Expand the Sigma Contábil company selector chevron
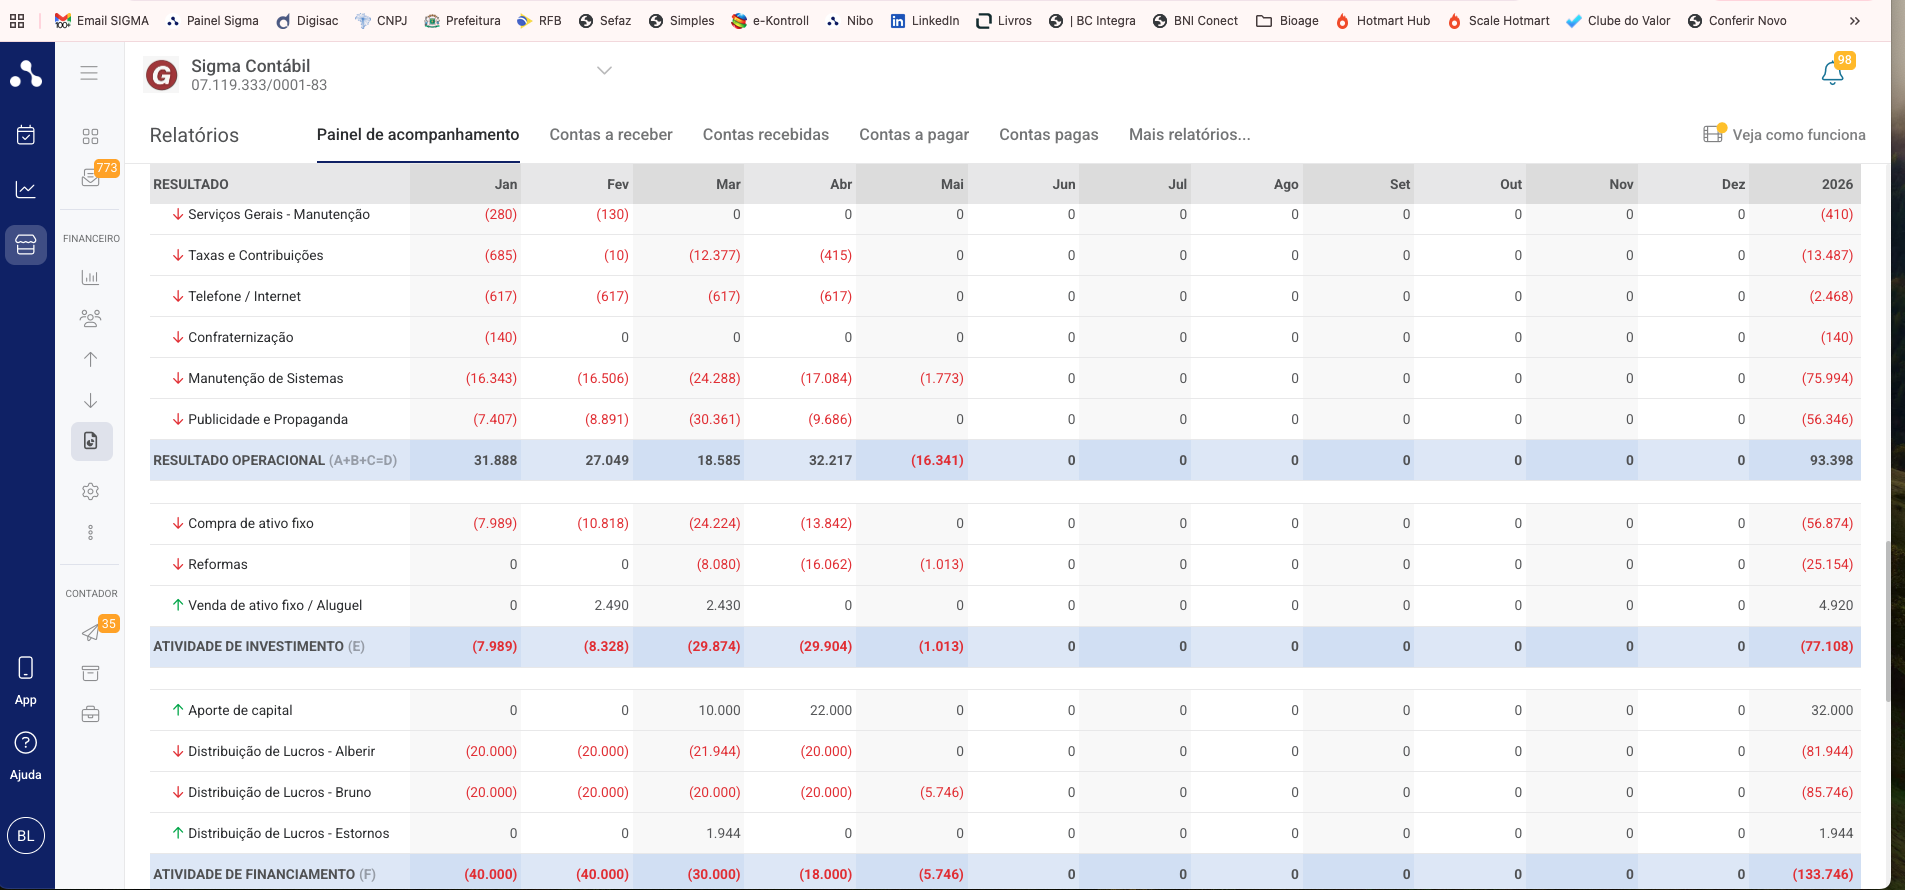 (x=604, y=70)
